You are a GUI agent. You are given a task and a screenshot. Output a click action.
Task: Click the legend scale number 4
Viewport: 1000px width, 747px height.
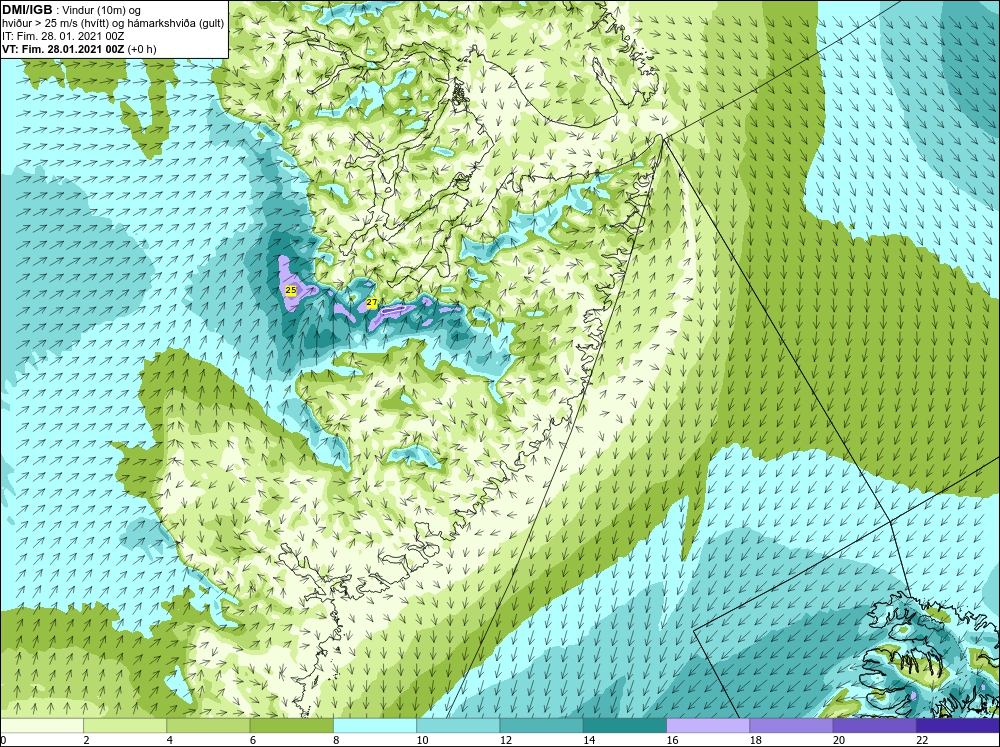[x=170, y=740]
